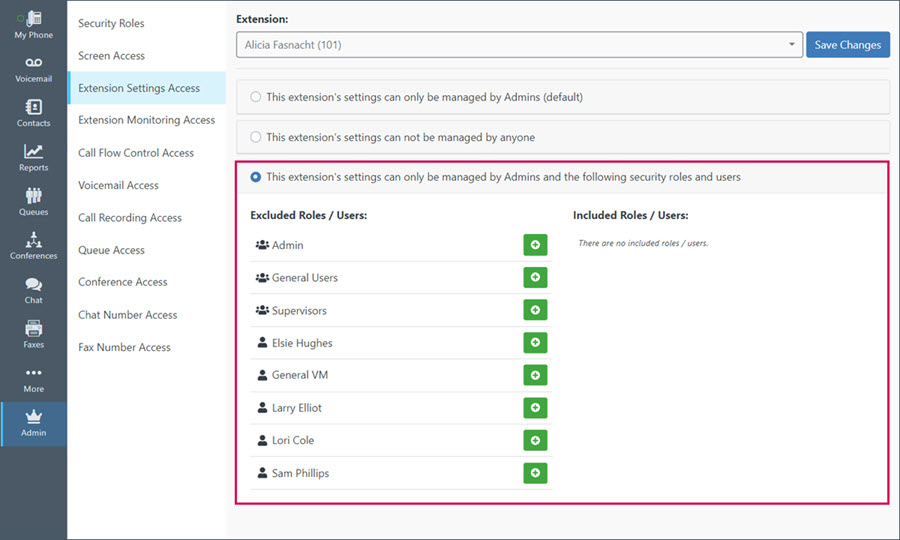Screen dimensions: 900x540
Task: Open the Chat sidebar icon
Action: coord(33,290)
